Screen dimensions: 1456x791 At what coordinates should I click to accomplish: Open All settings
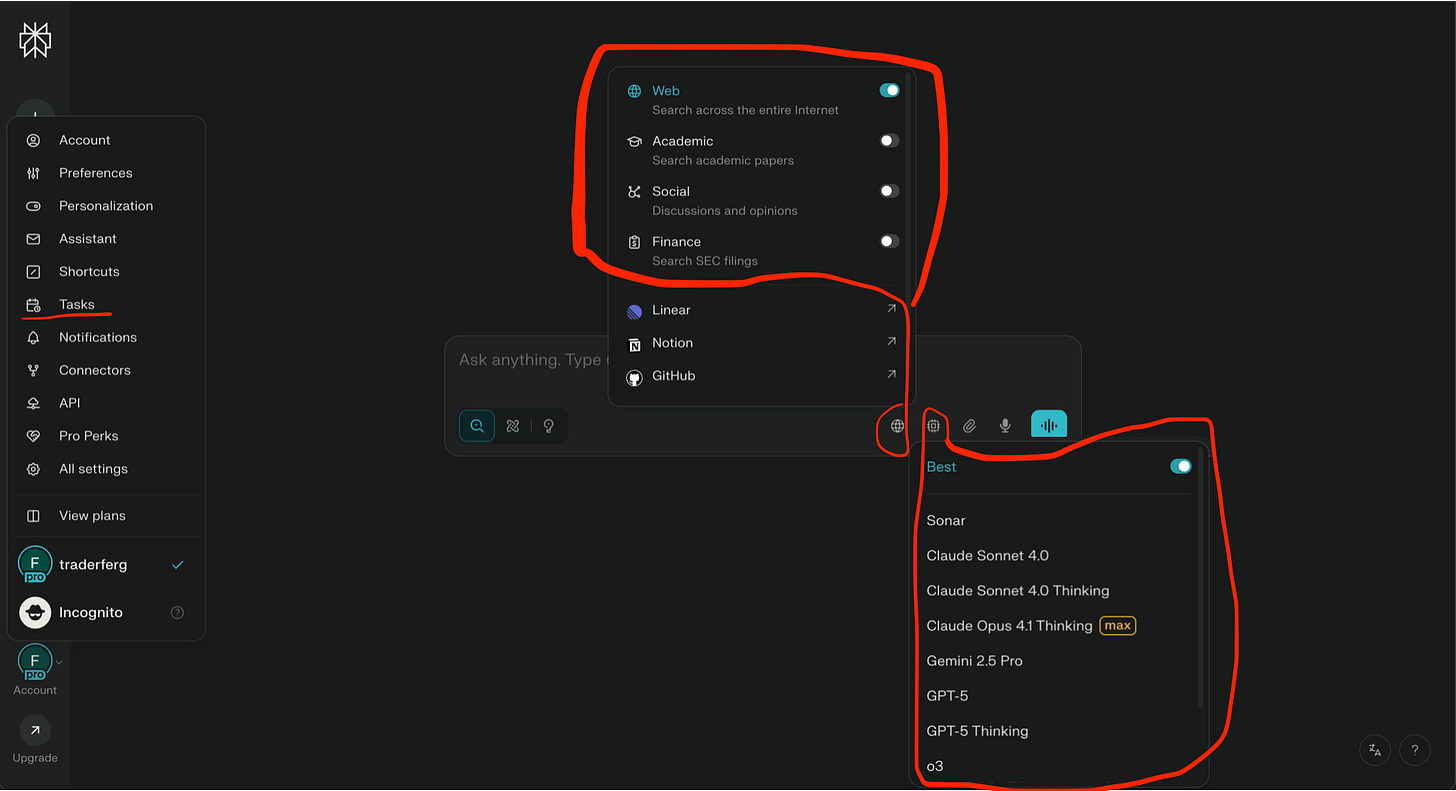coord(106,469)
